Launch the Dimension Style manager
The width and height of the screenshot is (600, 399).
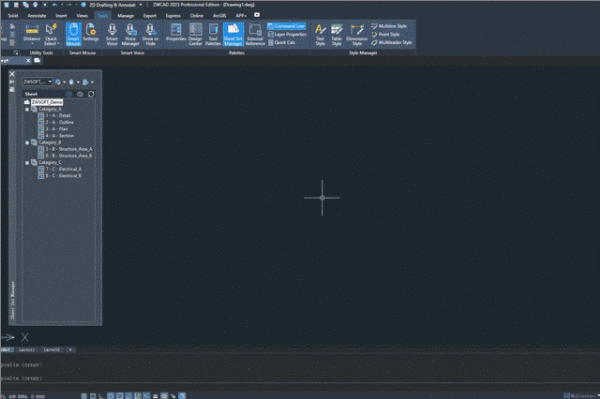coord(357,34)
